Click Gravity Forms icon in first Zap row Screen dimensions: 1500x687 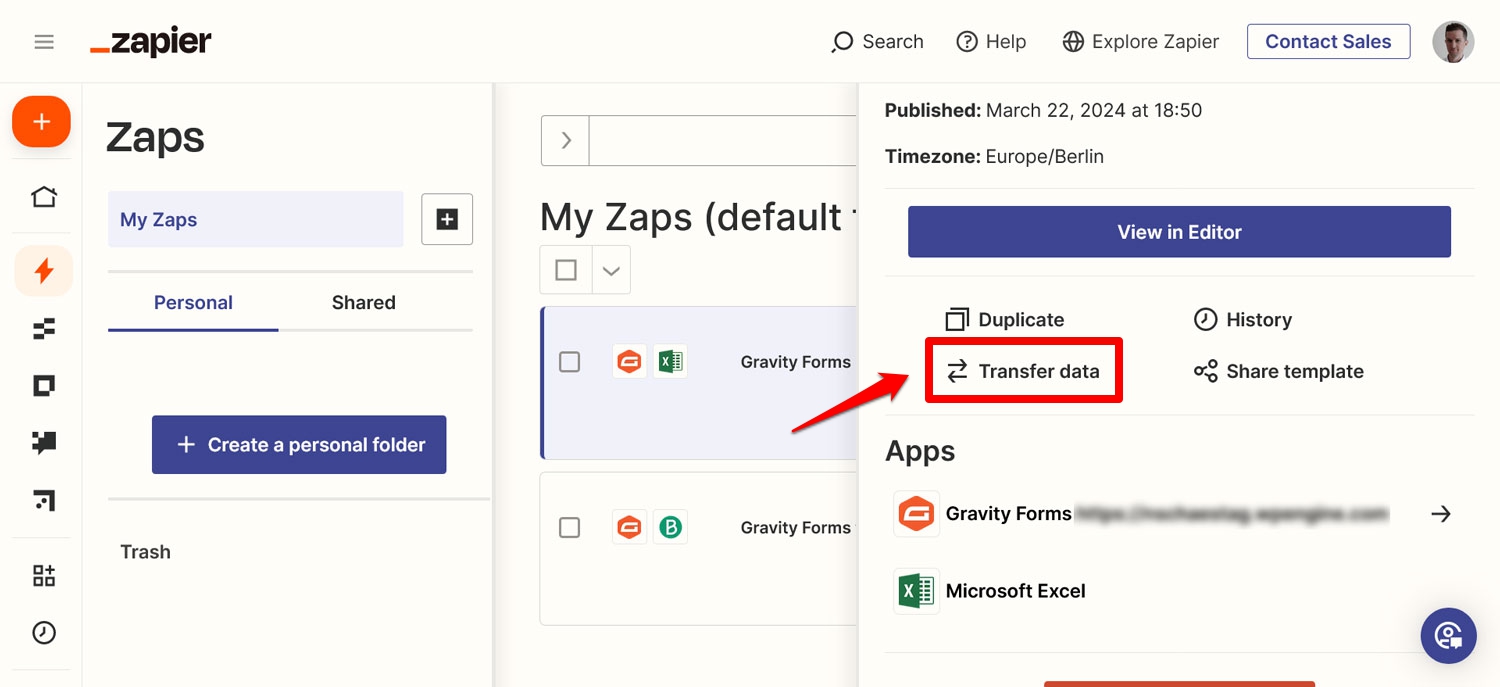pos(629,361)
